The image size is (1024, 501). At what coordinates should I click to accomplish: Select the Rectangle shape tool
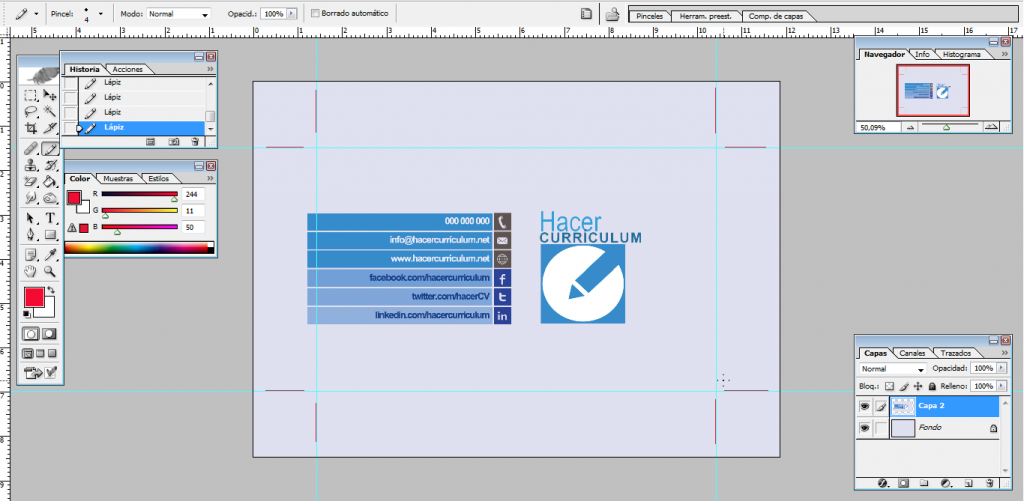(50, 234)
